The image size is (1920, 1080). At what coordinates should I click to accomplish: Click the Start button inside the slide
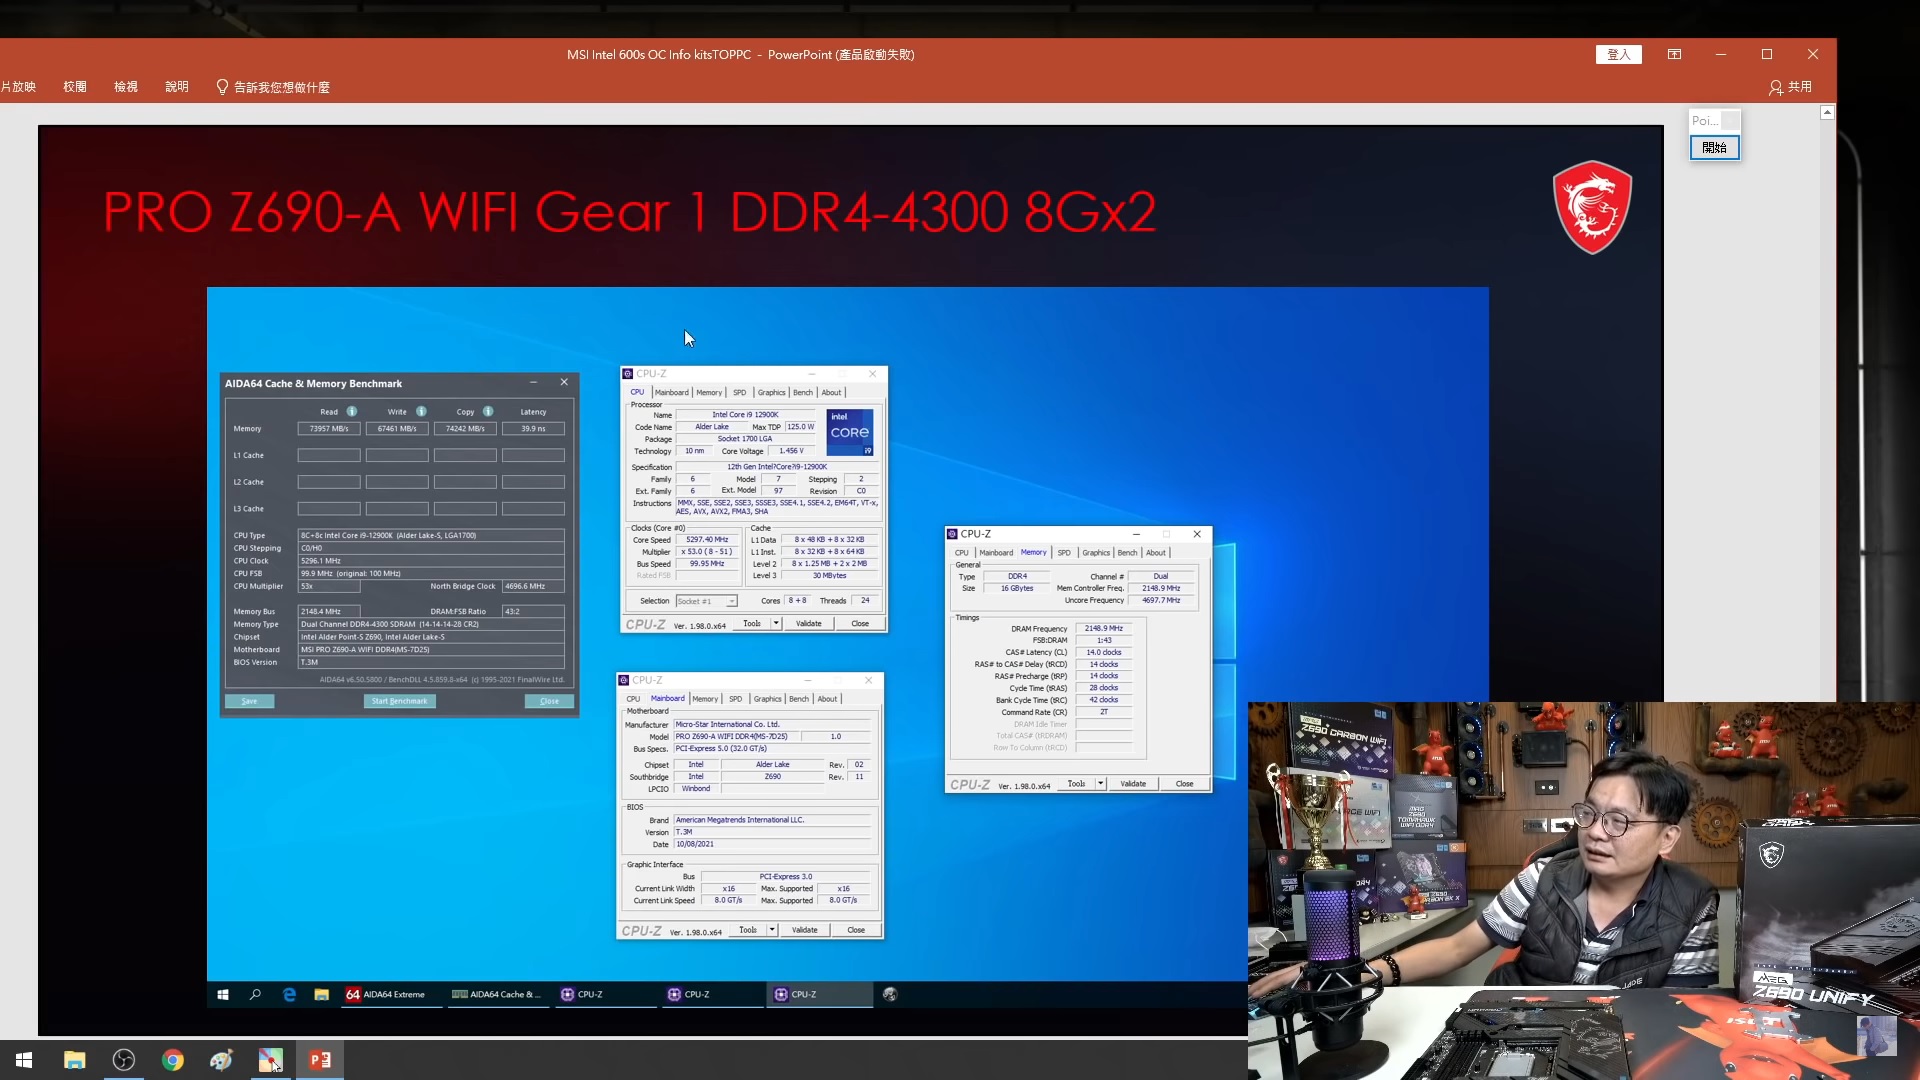223,994
